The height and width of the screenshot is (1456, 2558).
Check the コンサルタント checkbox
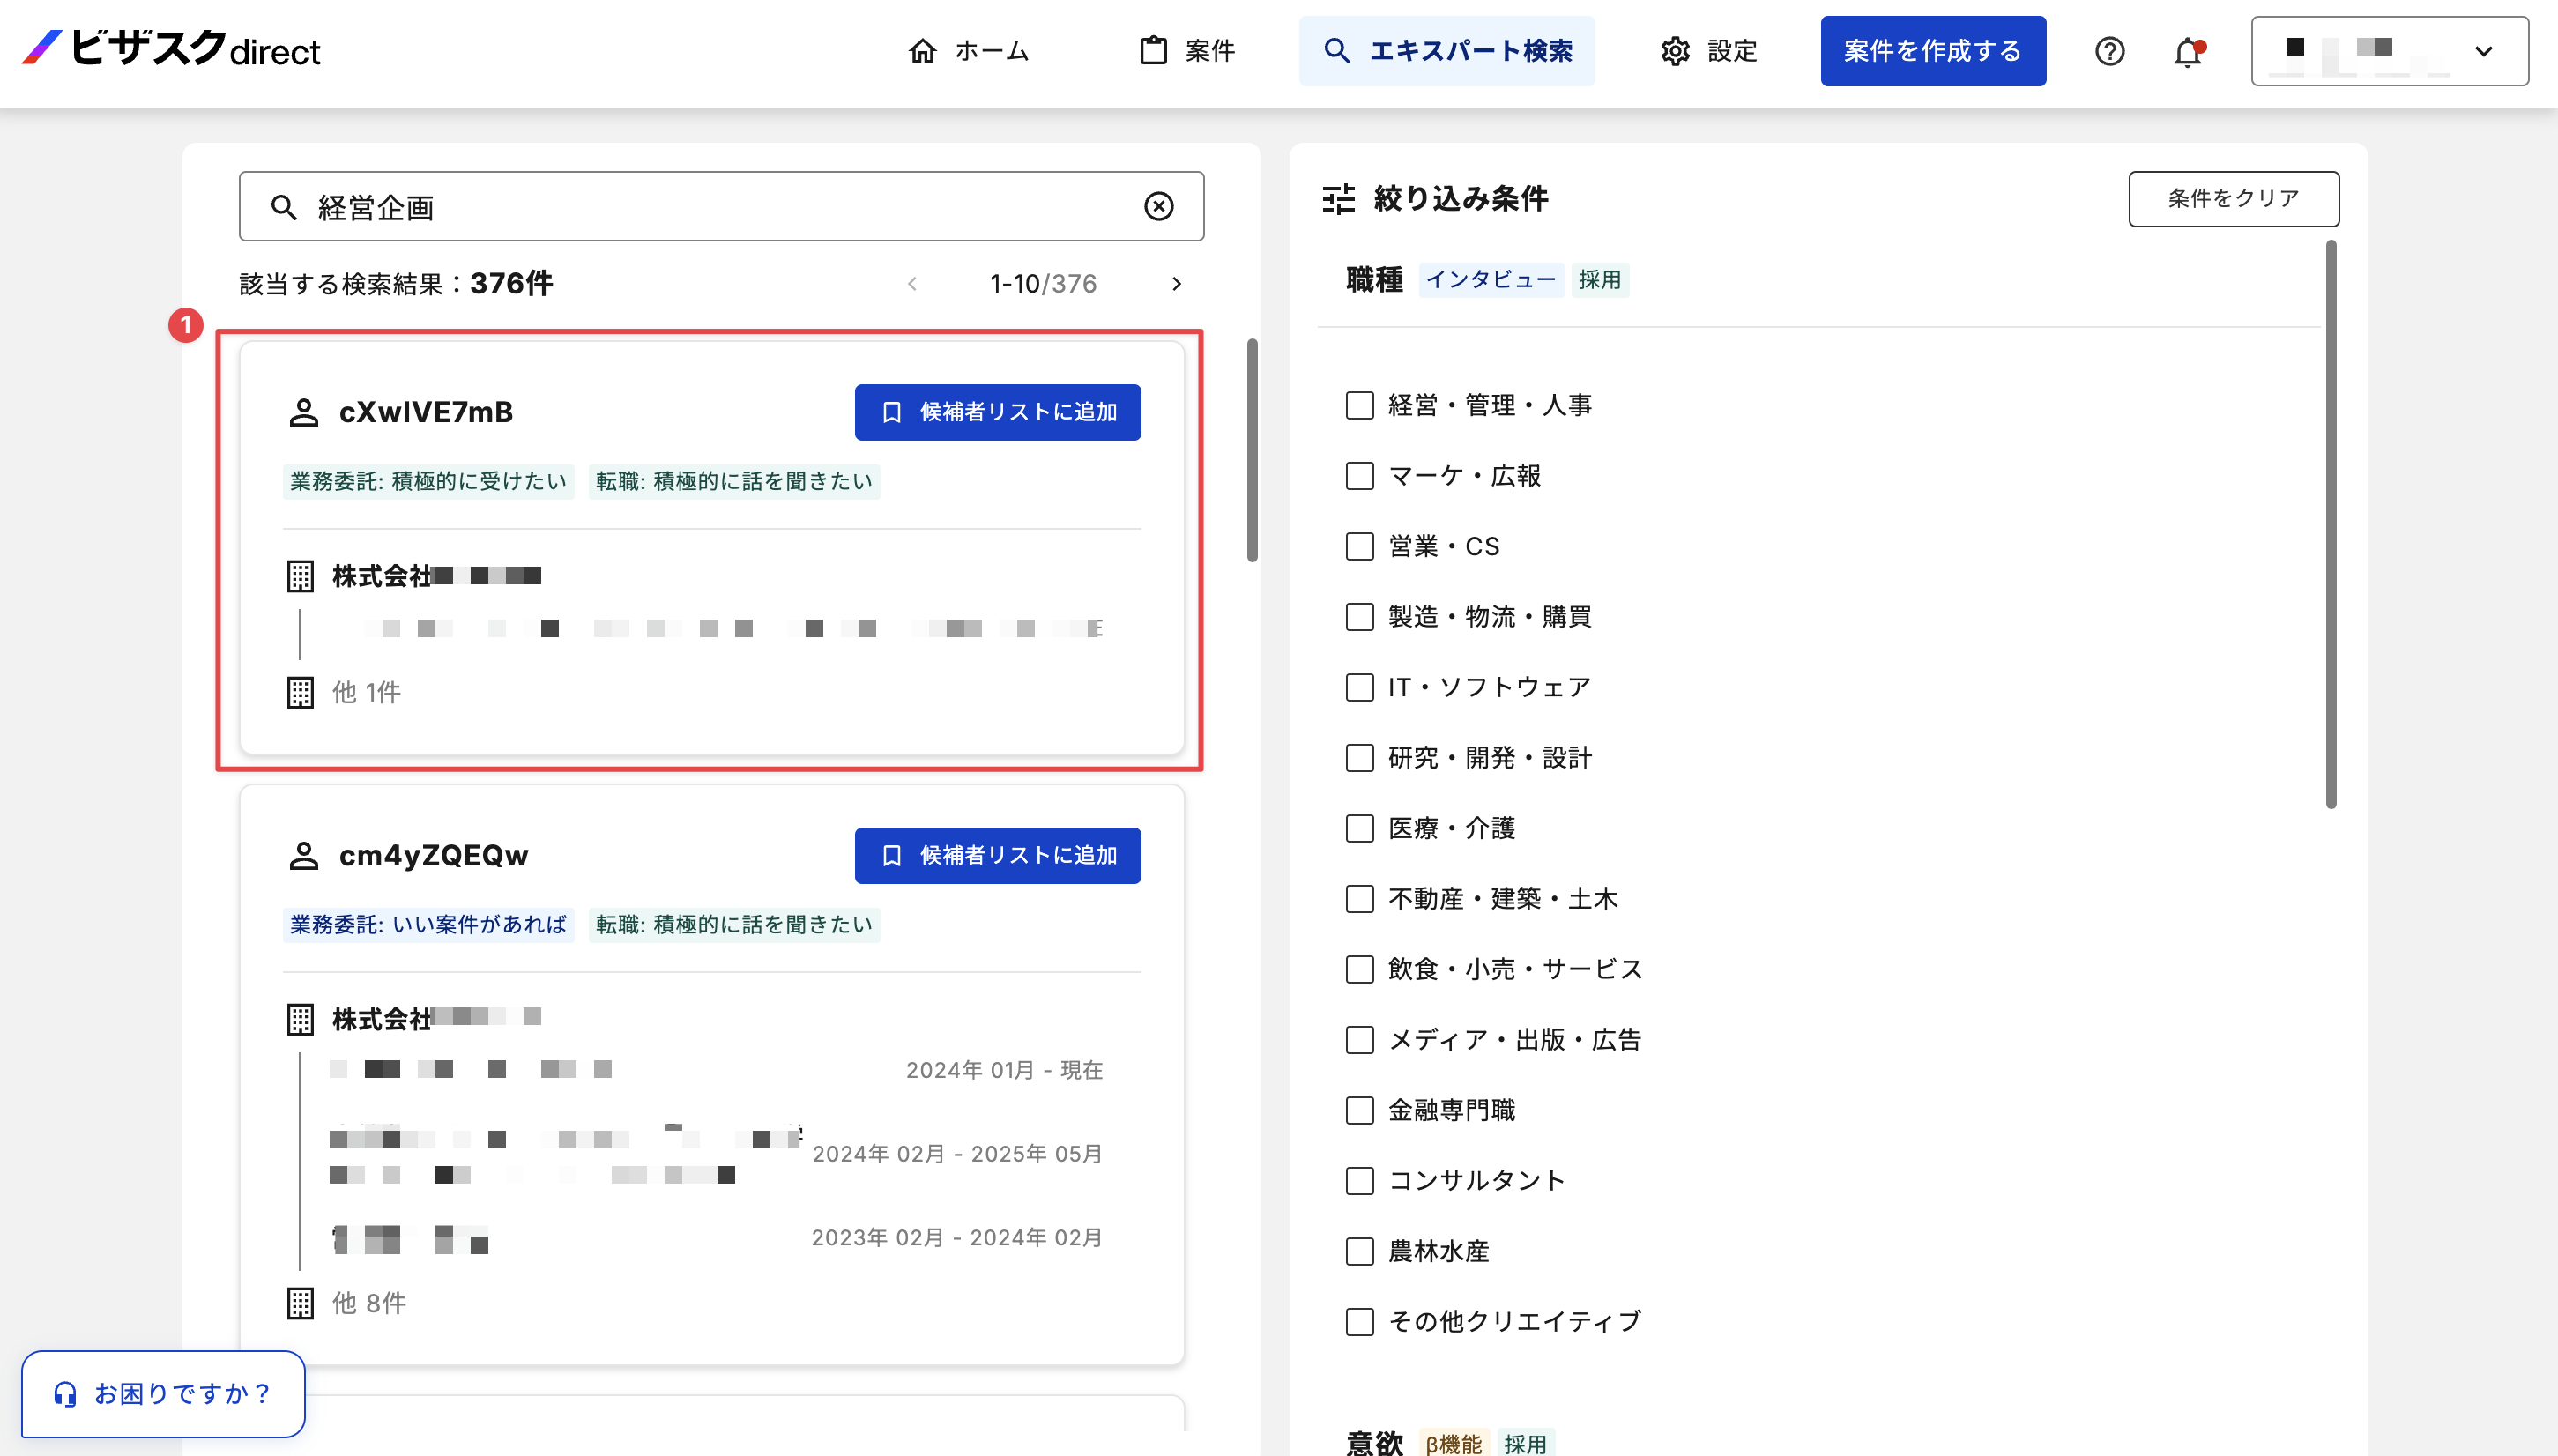coord(1360,1180)
